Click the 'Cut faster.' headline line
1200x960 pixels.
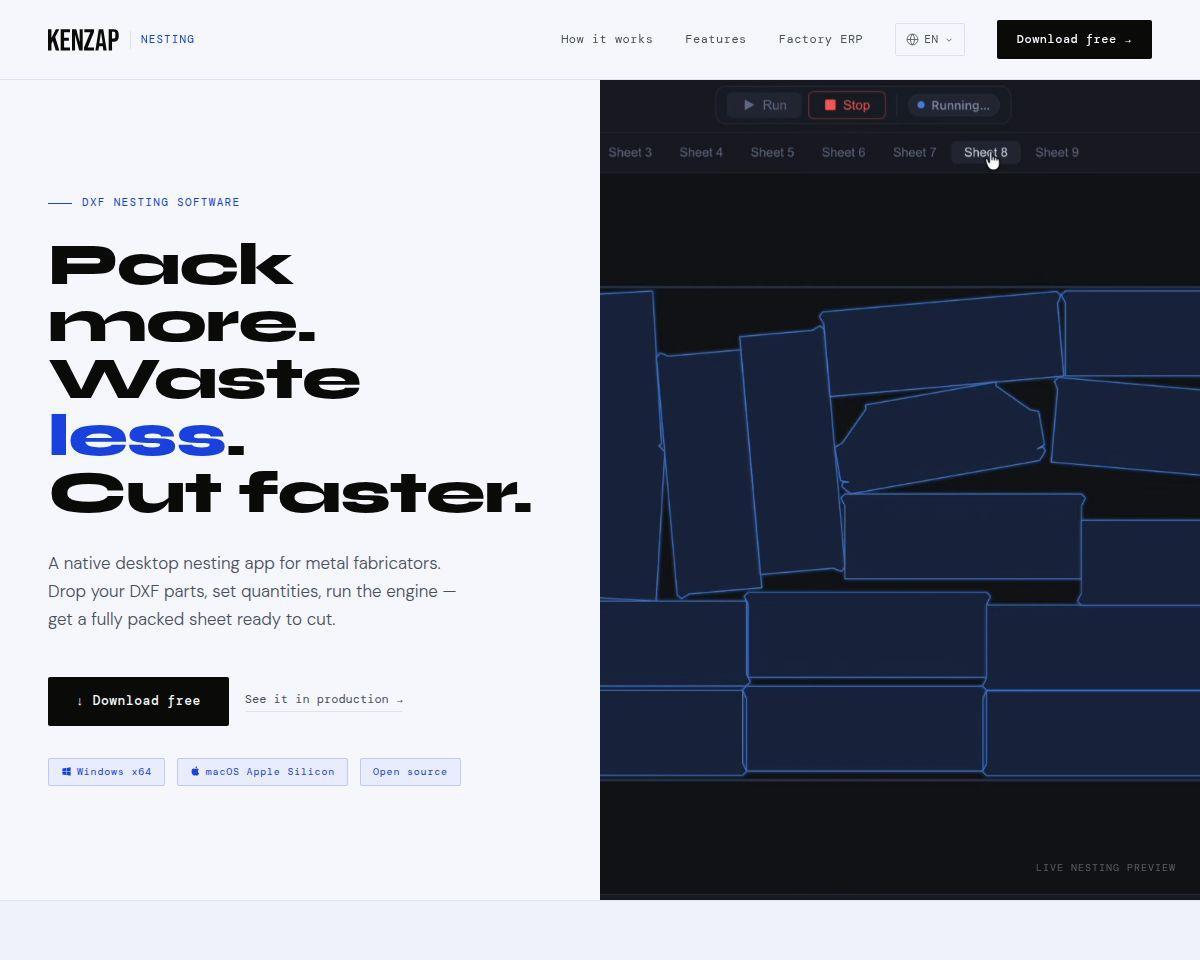291,493
